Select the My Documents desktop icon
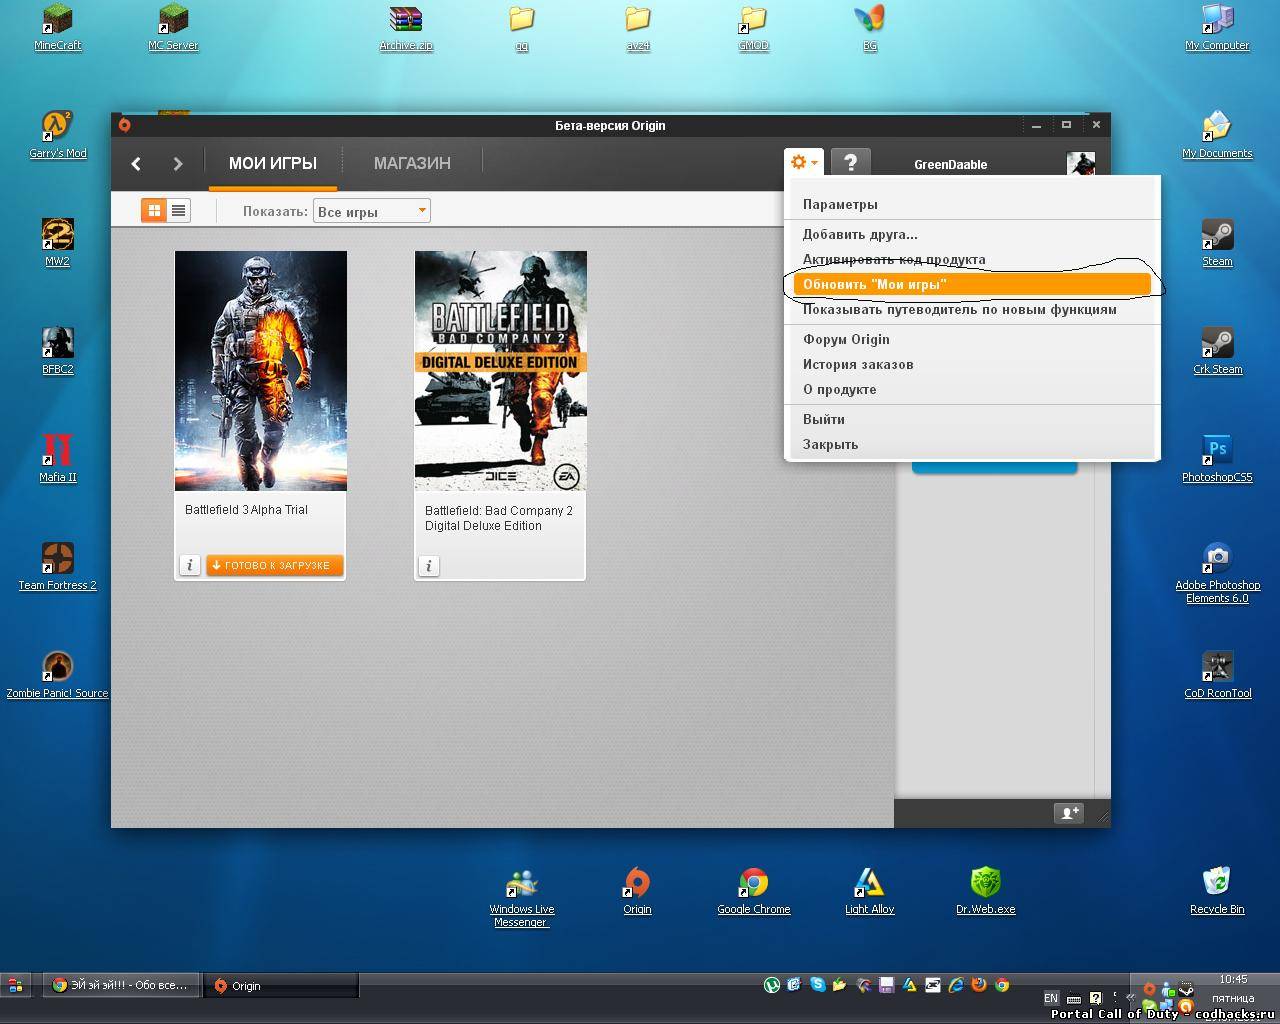 [x=1217, y=135]
